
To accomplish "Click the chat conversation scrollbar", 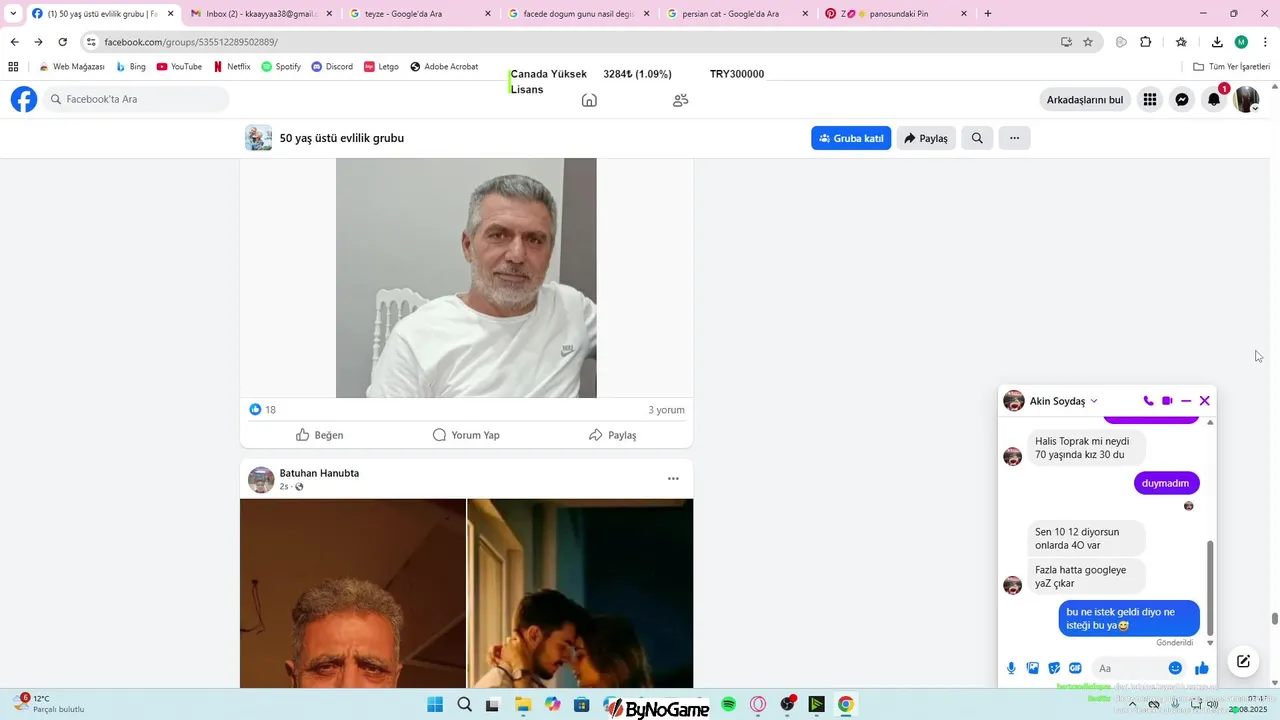I will (x=1210, y=588).
